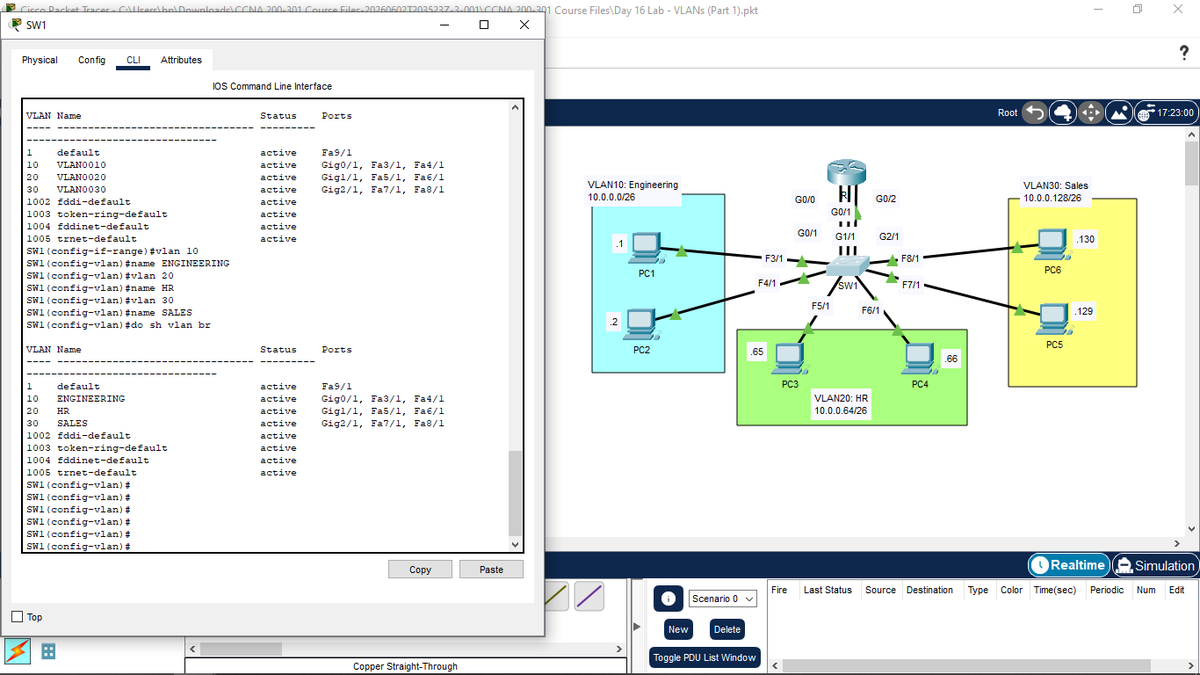
Task: Click the Copper Straight-Through label
Action: 406,667
